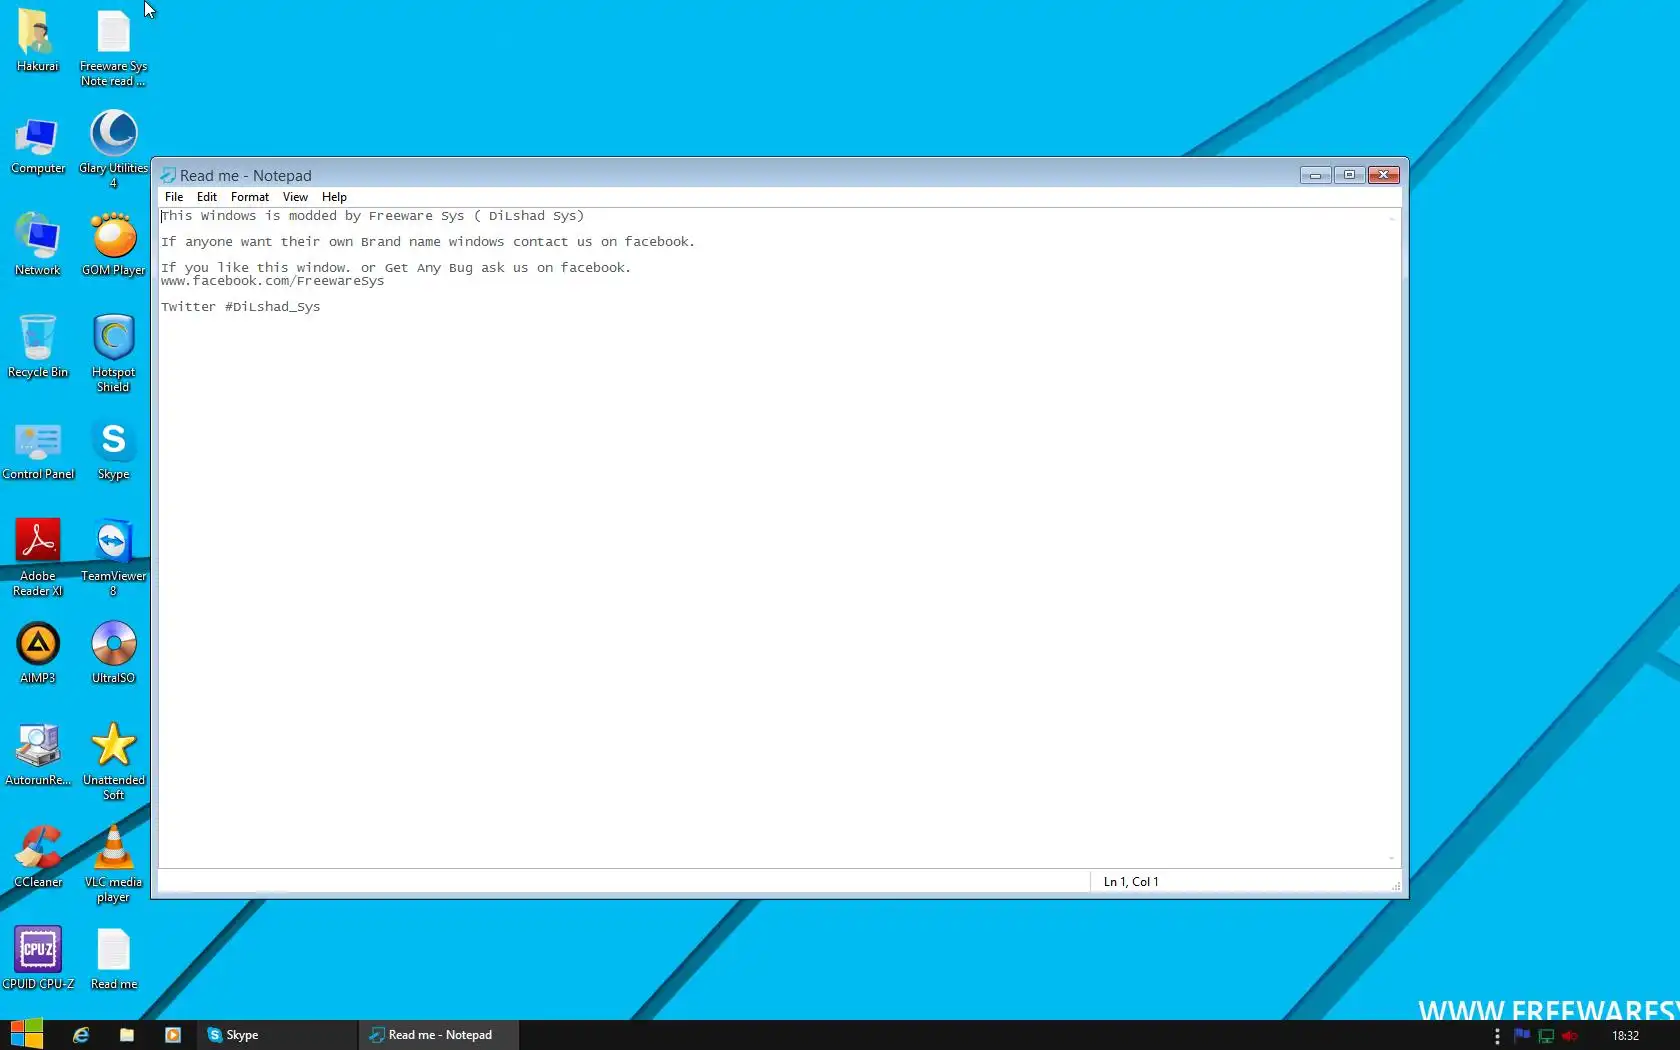Select the CPUID CPU-Z desktop icon
The height and width of the screenshot is (1050, 1680).
point(38,958)
